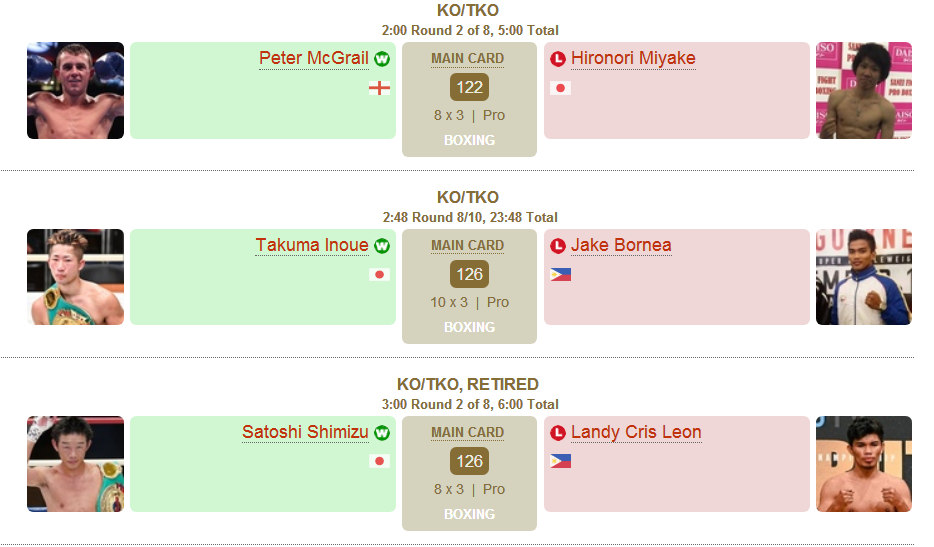Open Hironori Miyake's fighter profile link
Viewport: 934px width, 547px height.
(633, 58)
